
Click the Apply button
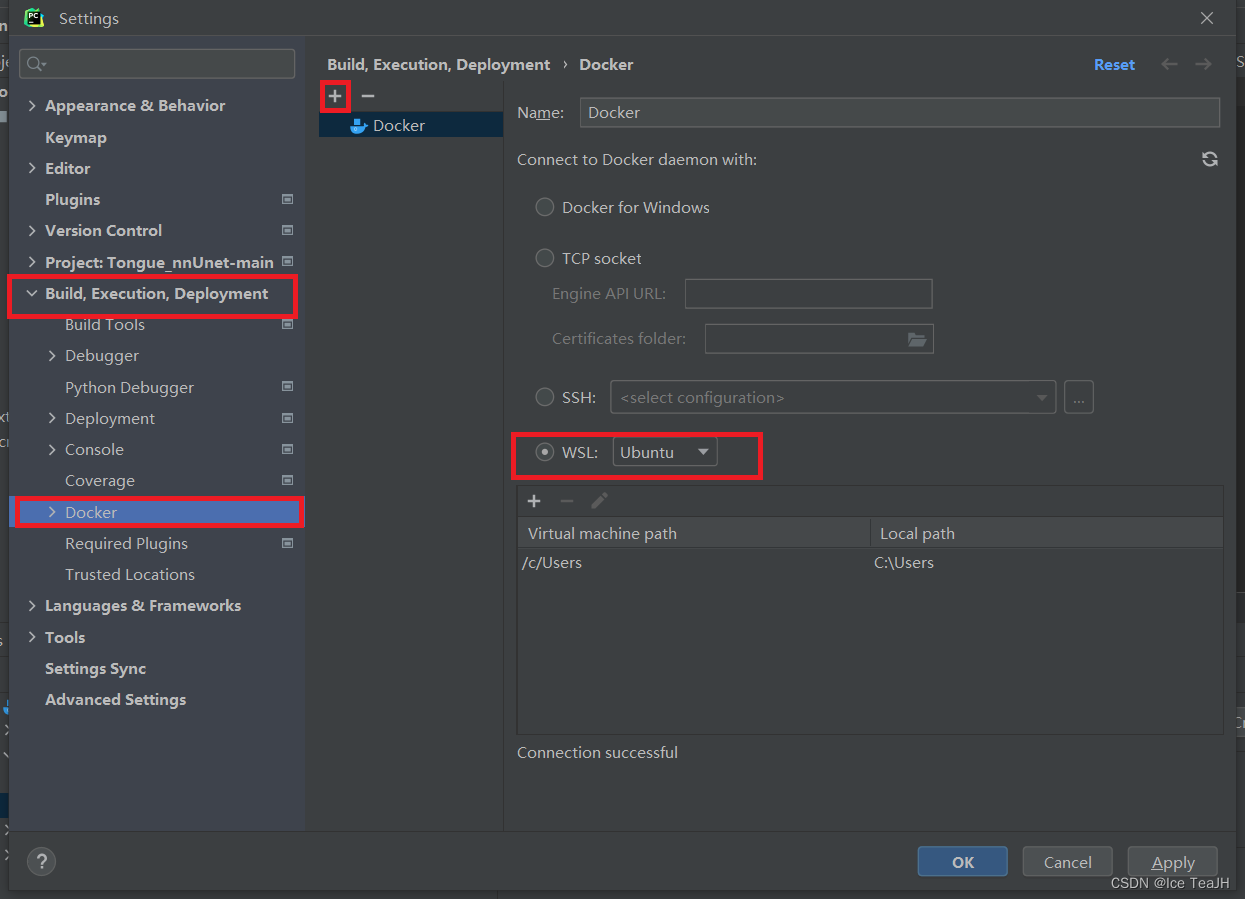point(1173,862)
